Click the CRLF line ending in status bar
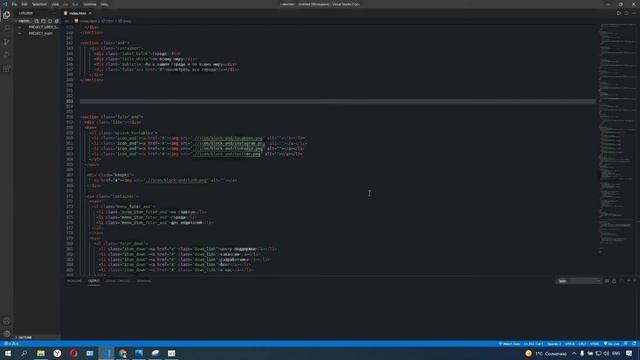640x360 pixels. (x=582, y=344)
